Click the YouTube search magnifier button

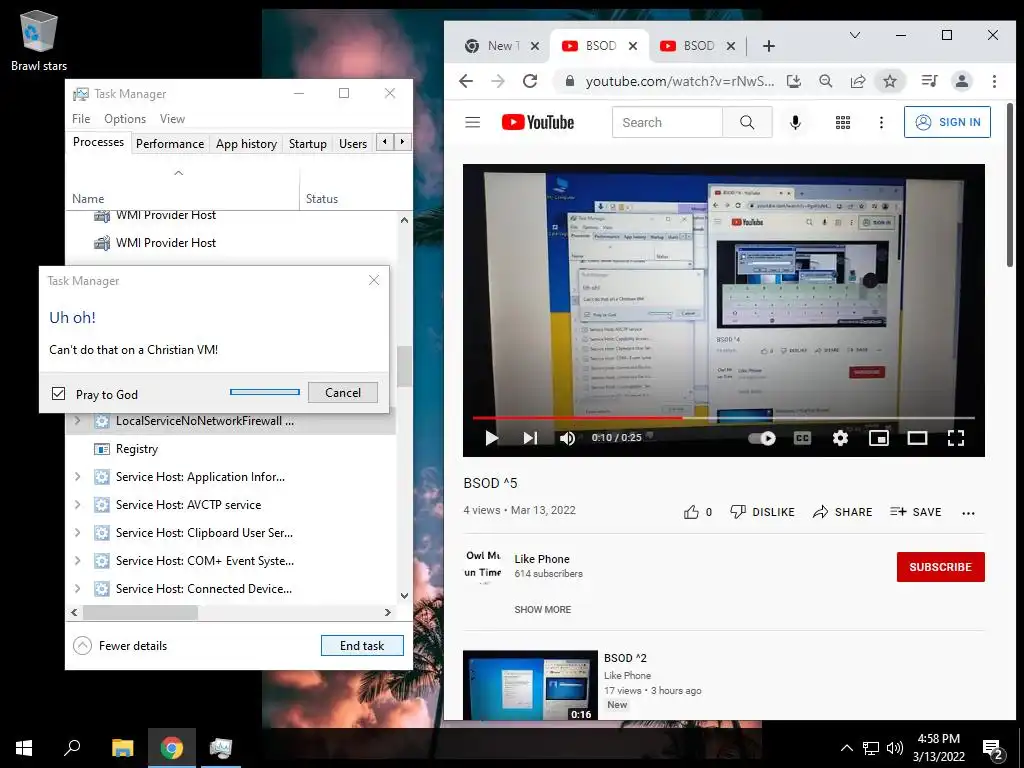(747, 122)
